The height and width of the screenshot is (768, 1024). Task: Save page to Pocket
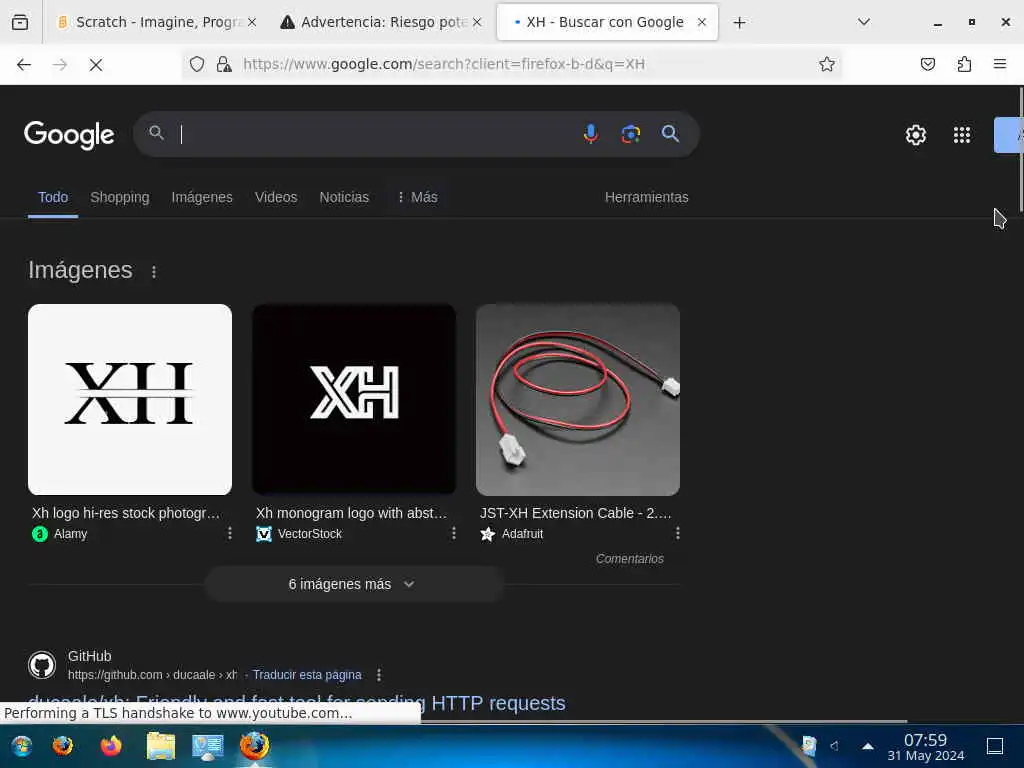(x=928, y=64)
